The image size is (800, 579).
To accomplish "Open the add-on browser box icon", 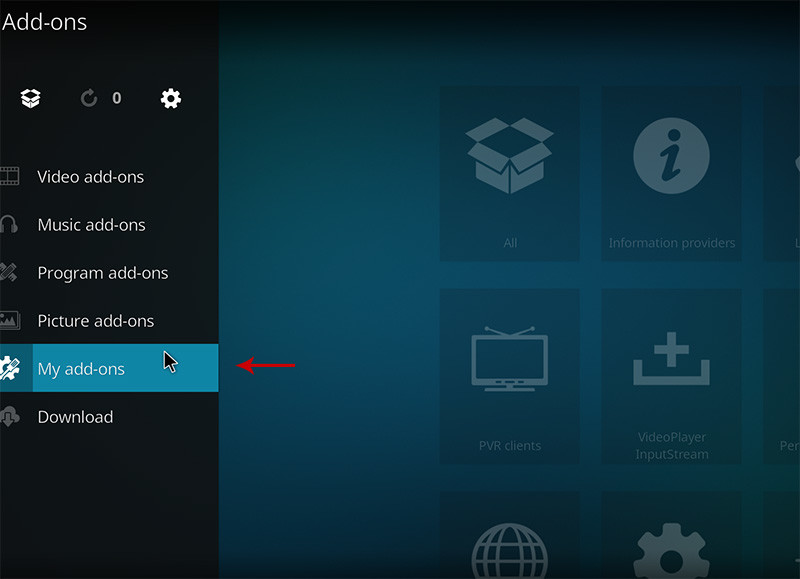I will [31, 98].
